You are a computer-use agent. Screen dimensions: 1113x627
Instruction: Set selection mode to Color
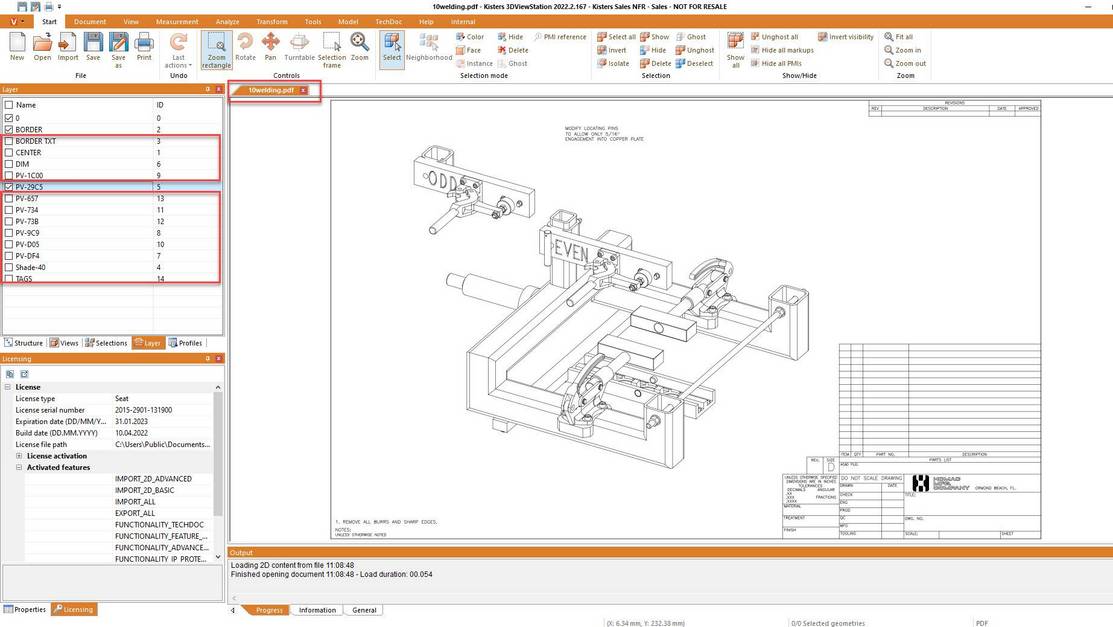tap(470, 37)
